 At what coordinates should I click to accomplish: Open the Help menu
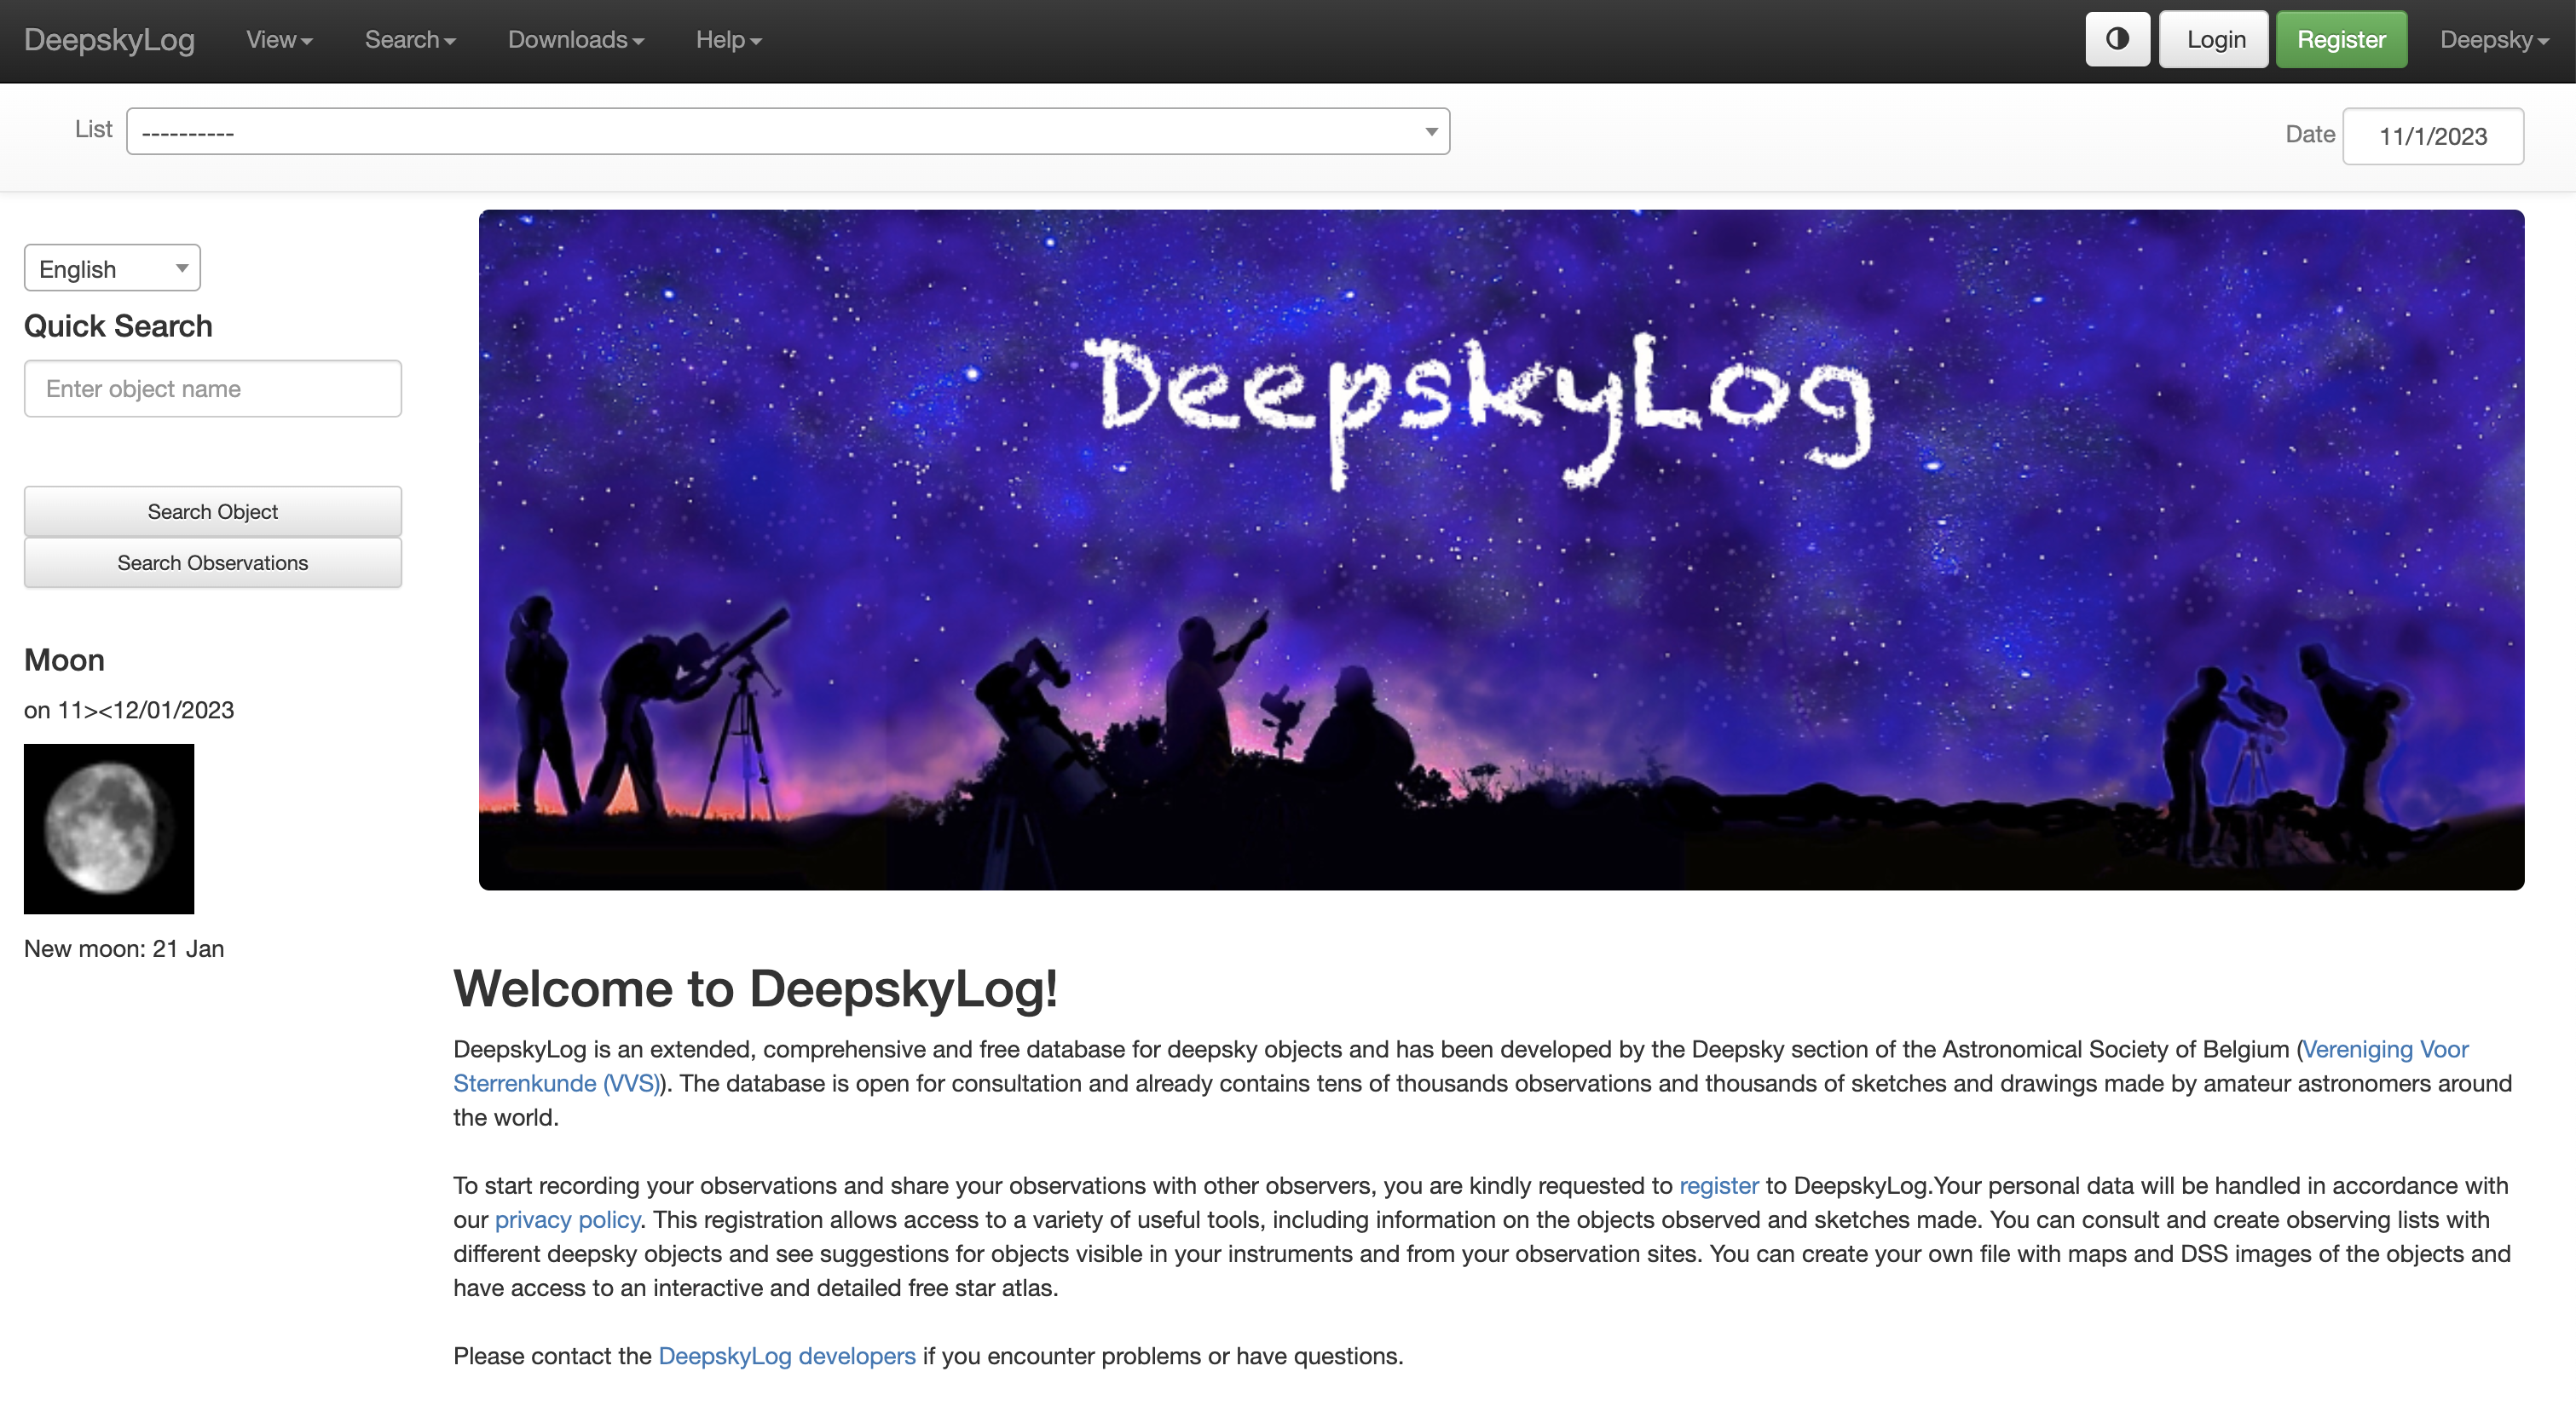729,39
